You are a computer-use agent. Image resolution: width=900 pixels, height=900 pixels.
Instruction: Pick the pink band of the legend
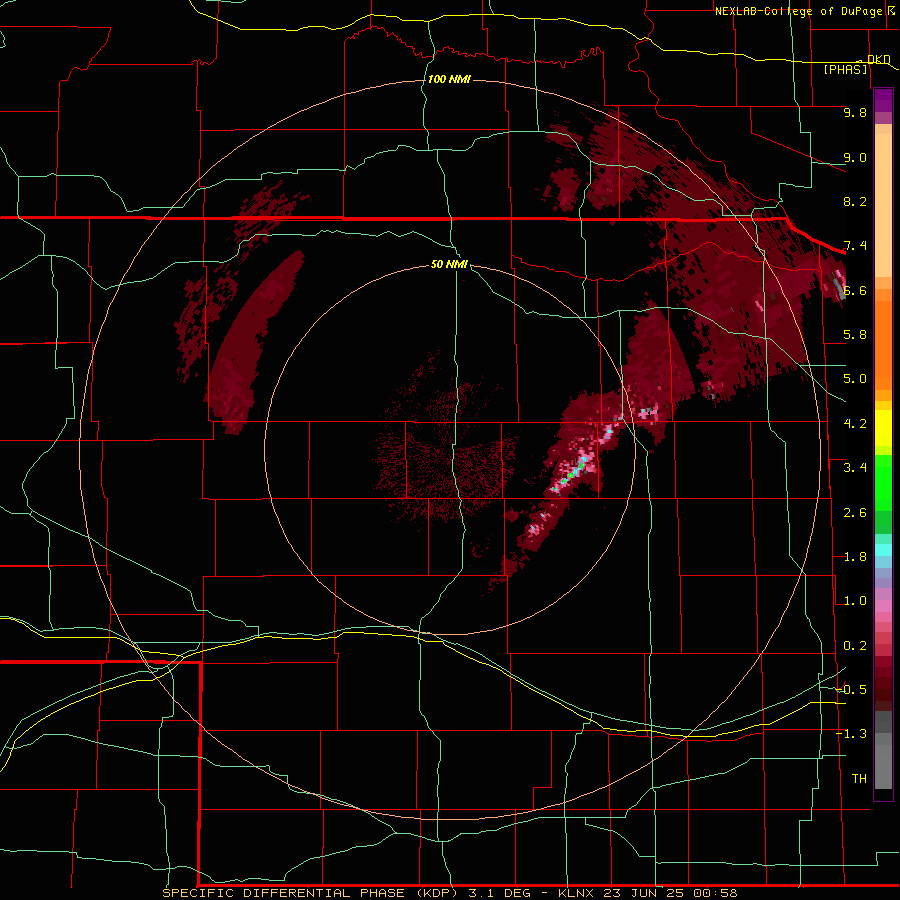883,606
